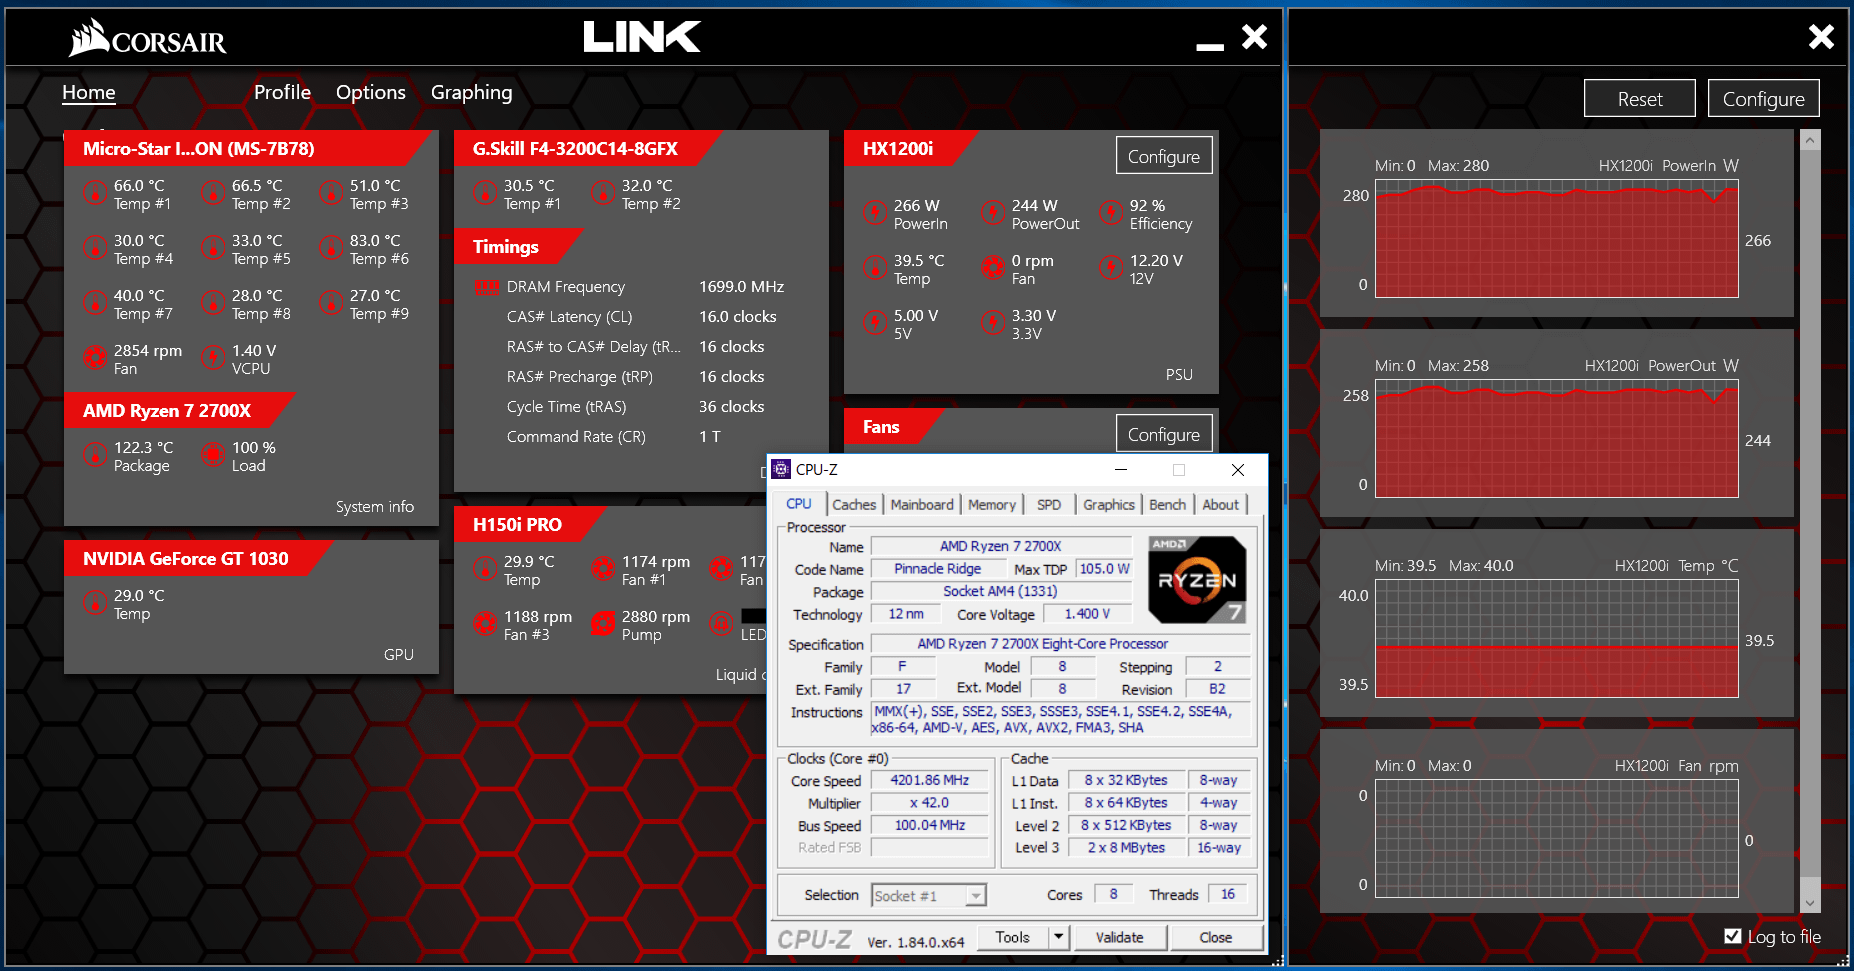Click Configure in the Fans panel
Image resolution: width=1854 pixels, height=971 pixels.
pyautogui.click(x=1164, y=434)
